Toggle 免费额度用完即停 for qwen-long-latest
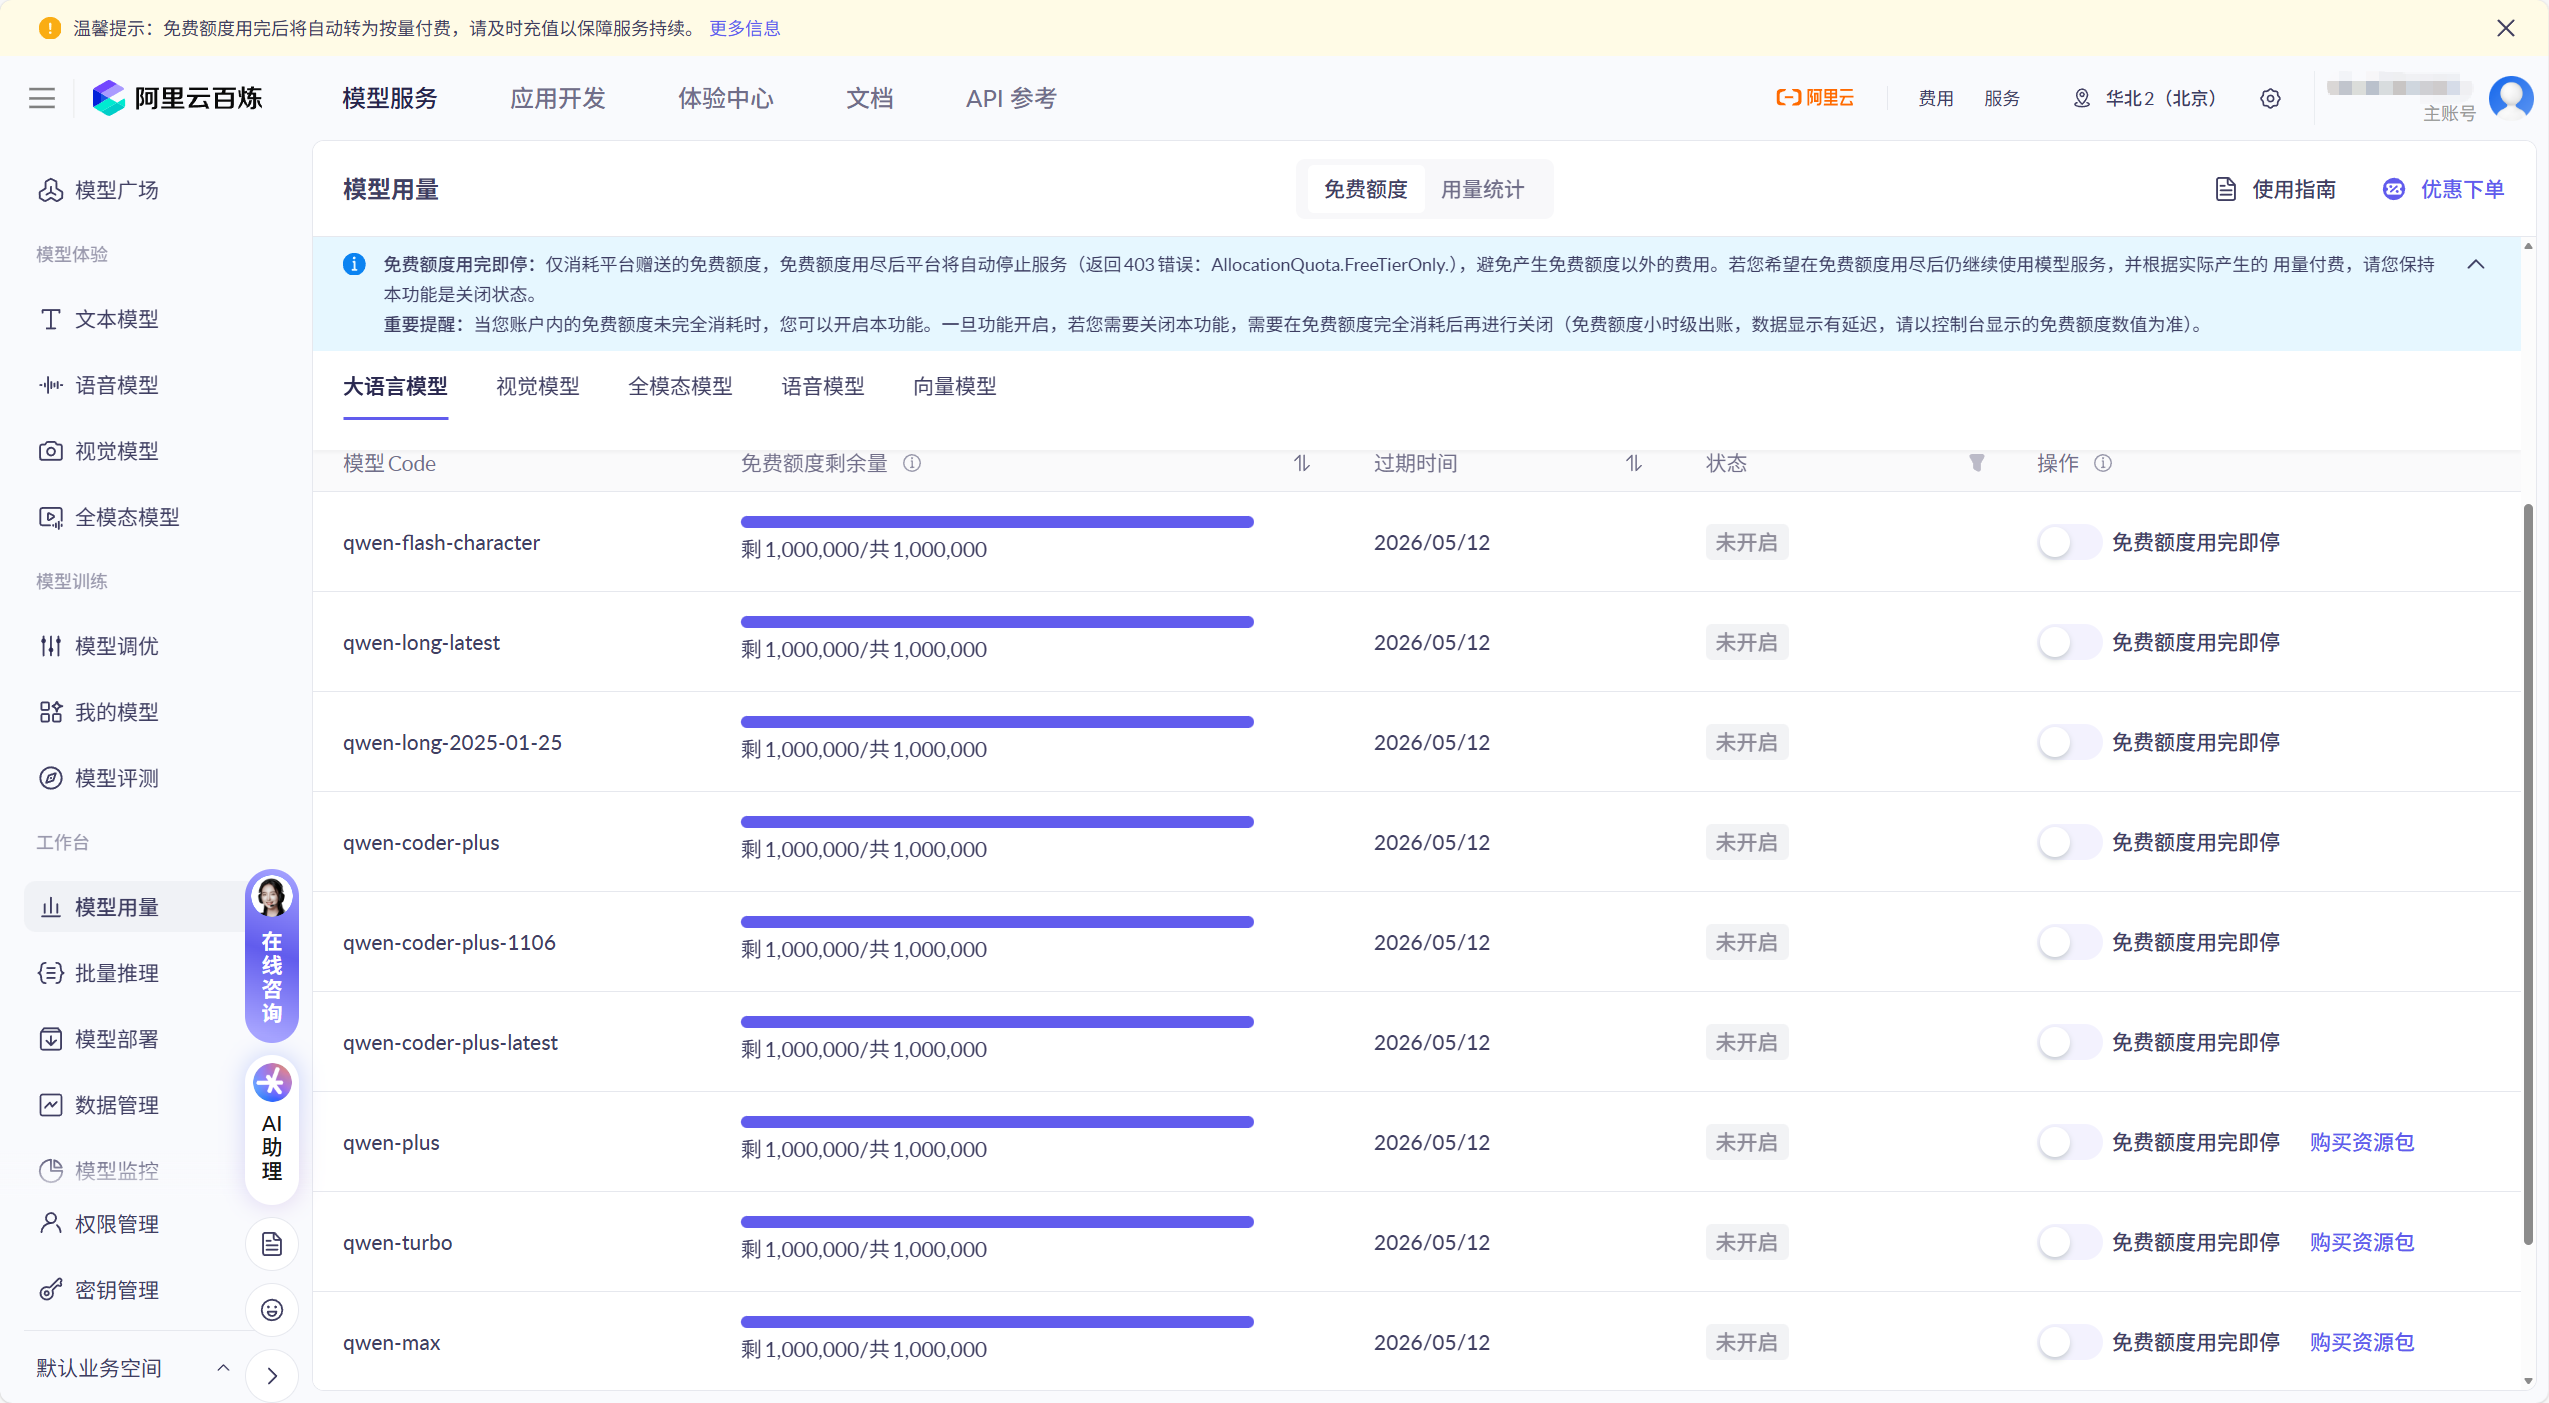Viewport: 2549px width, 1403px height. (x=2068, y=642)
